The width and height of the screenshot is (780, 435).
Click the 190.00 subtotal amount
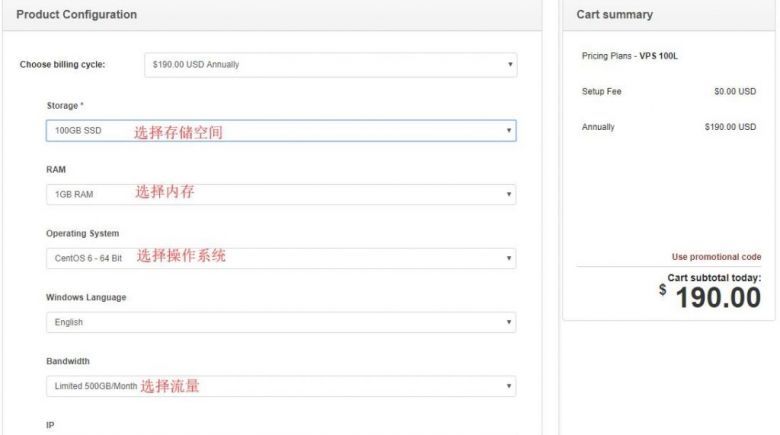(718, 298)
